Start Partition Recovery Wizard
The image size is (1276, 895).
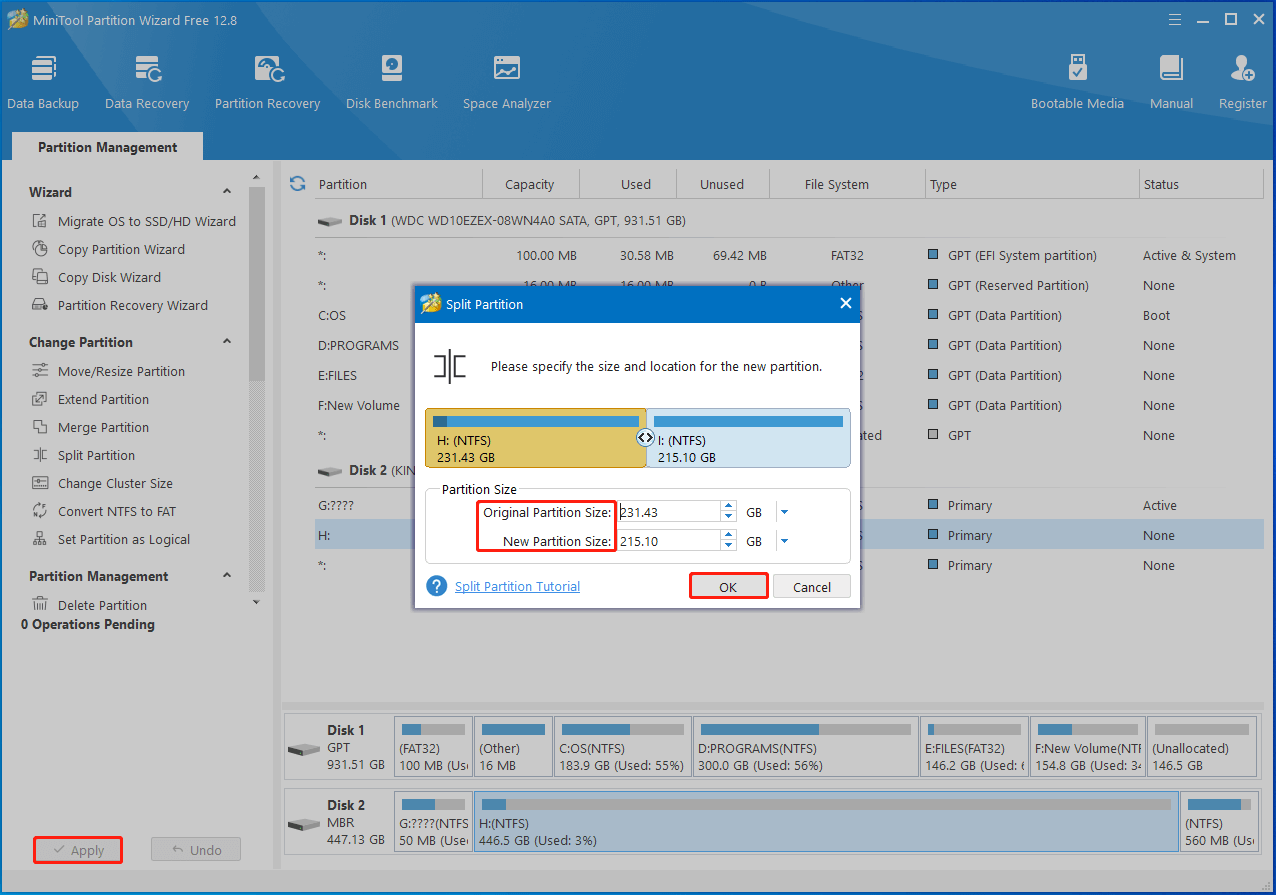click(x=132, y=305)
